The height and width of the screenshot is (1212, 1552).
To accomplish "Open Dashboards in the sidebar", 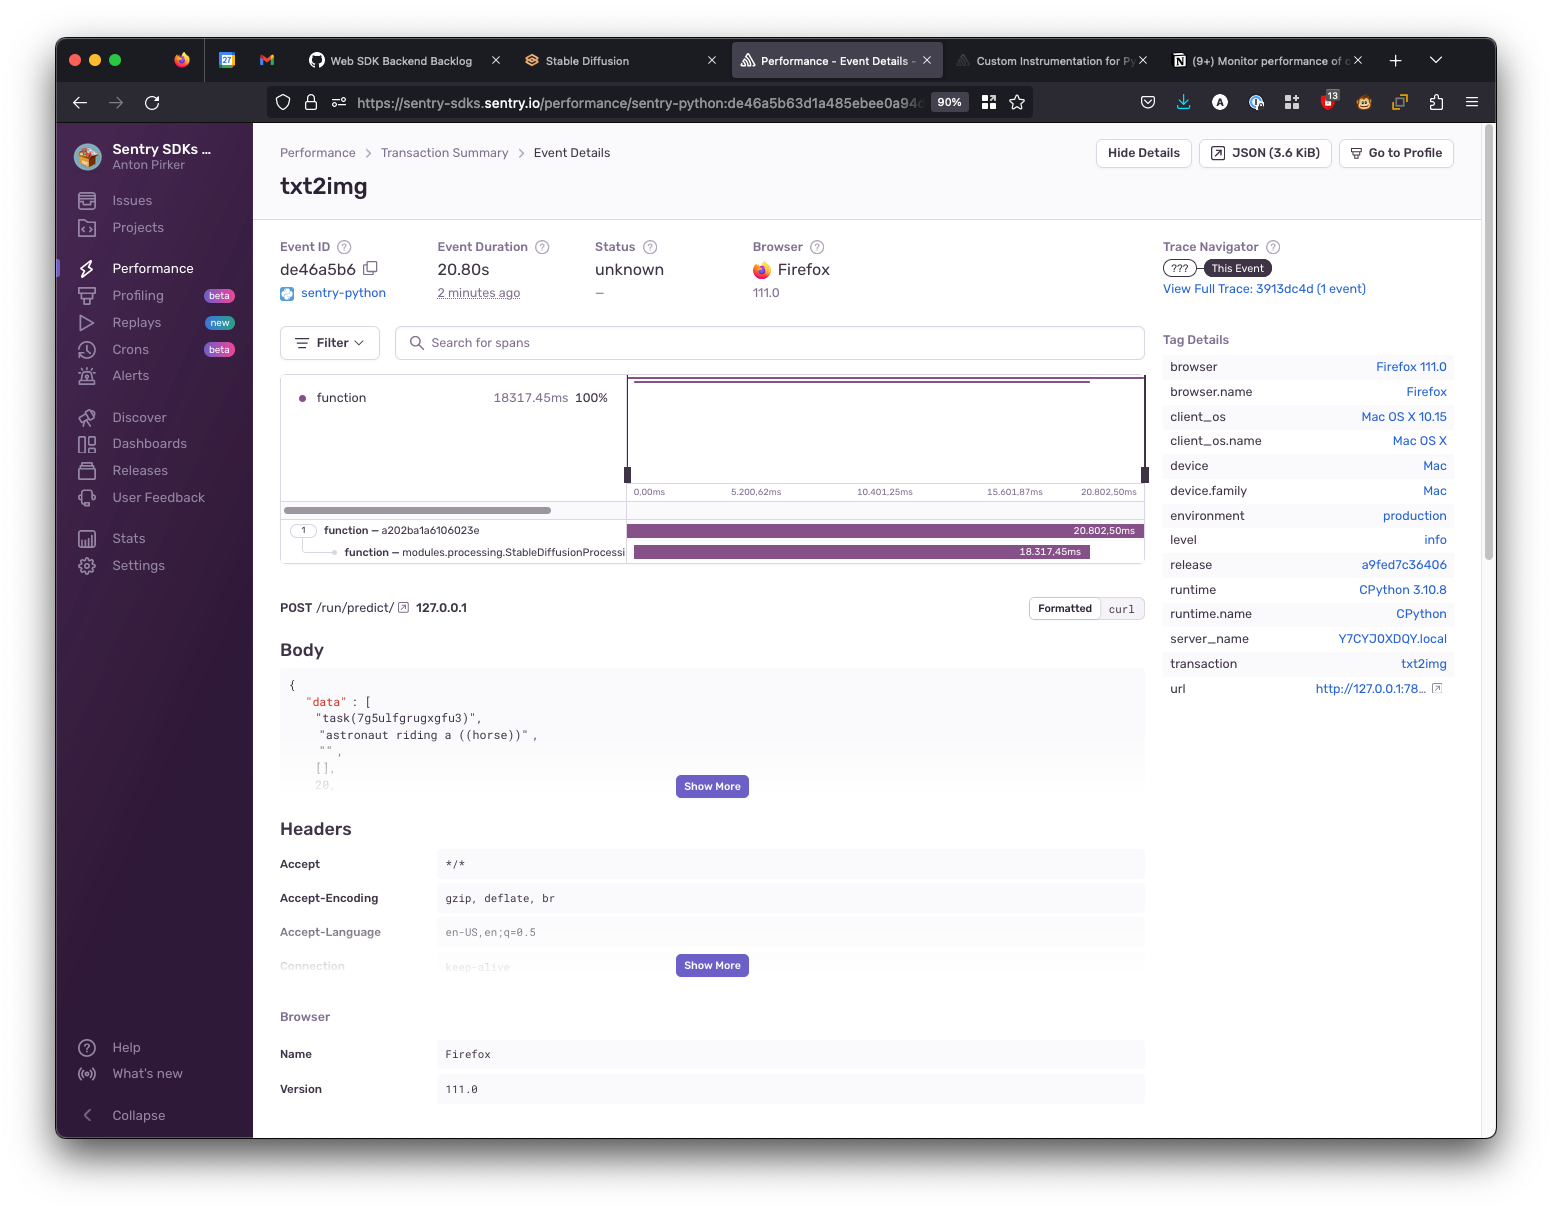I will pyautogui.click(x=150, y=444).
